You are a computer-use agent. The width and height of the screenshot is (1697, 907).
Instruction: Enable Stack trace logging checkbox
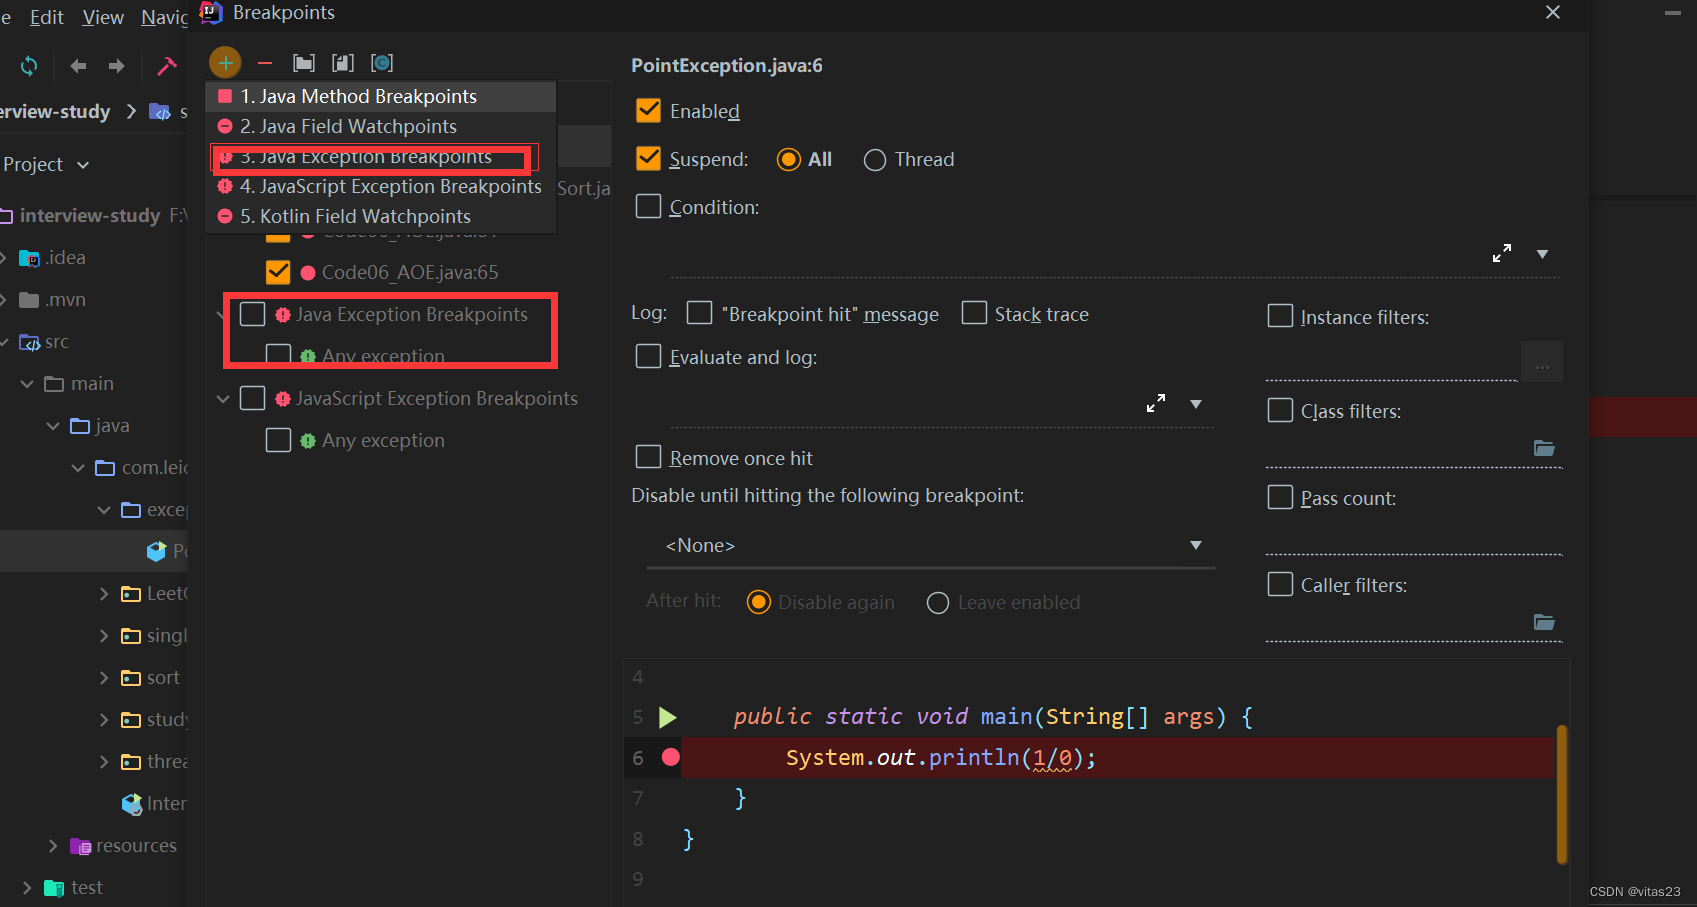pyautogui.click(x=974, y=313)
